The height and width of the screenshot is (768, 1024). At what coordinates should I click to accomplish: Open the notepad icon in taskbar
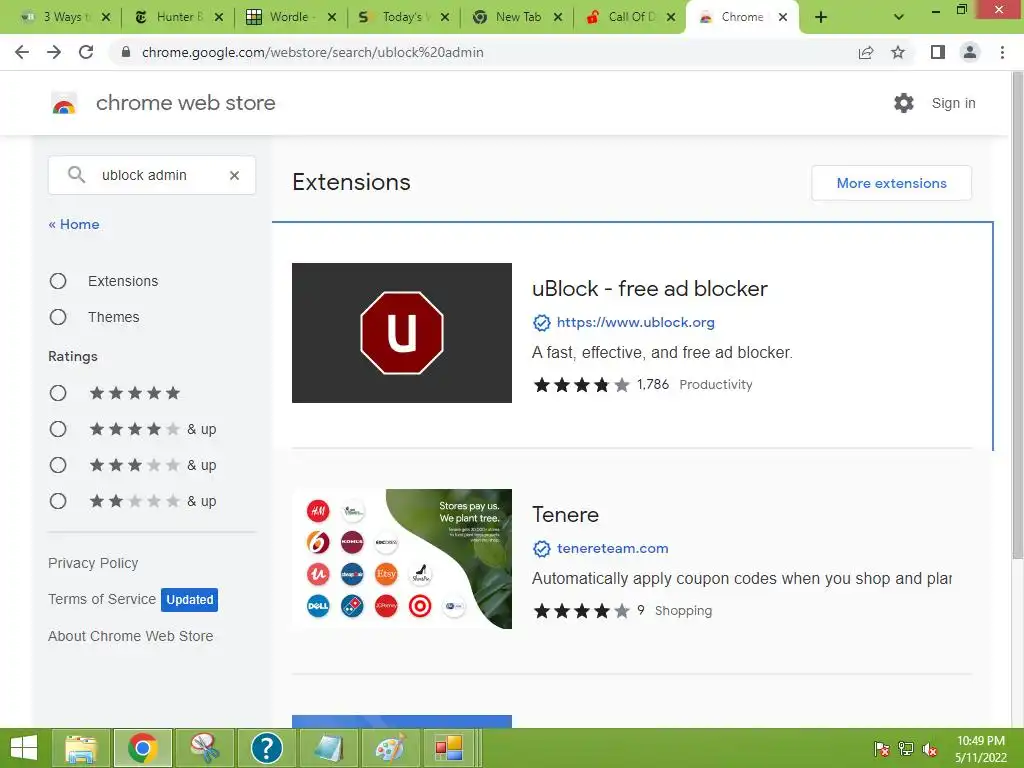328,748
